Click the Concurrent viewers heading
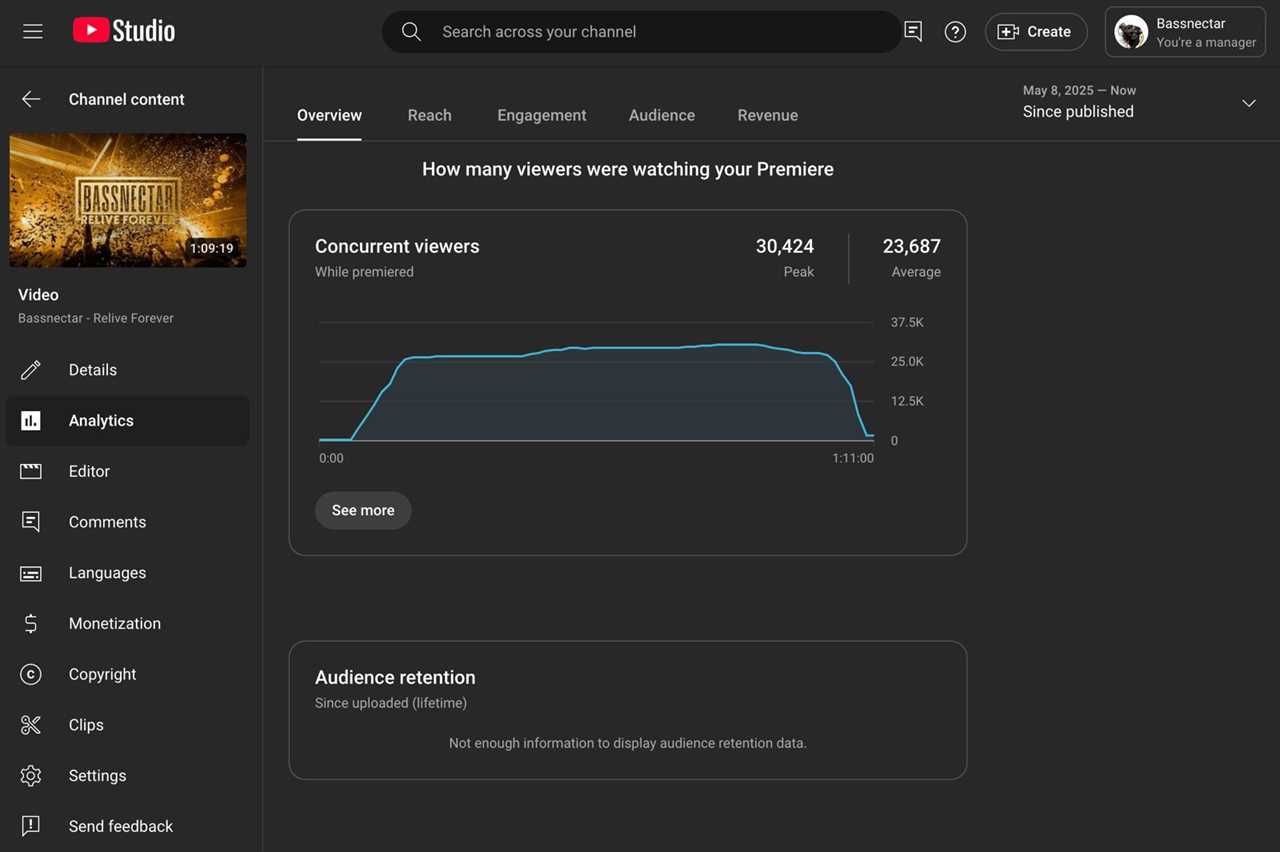 click(x=397, y=246)
